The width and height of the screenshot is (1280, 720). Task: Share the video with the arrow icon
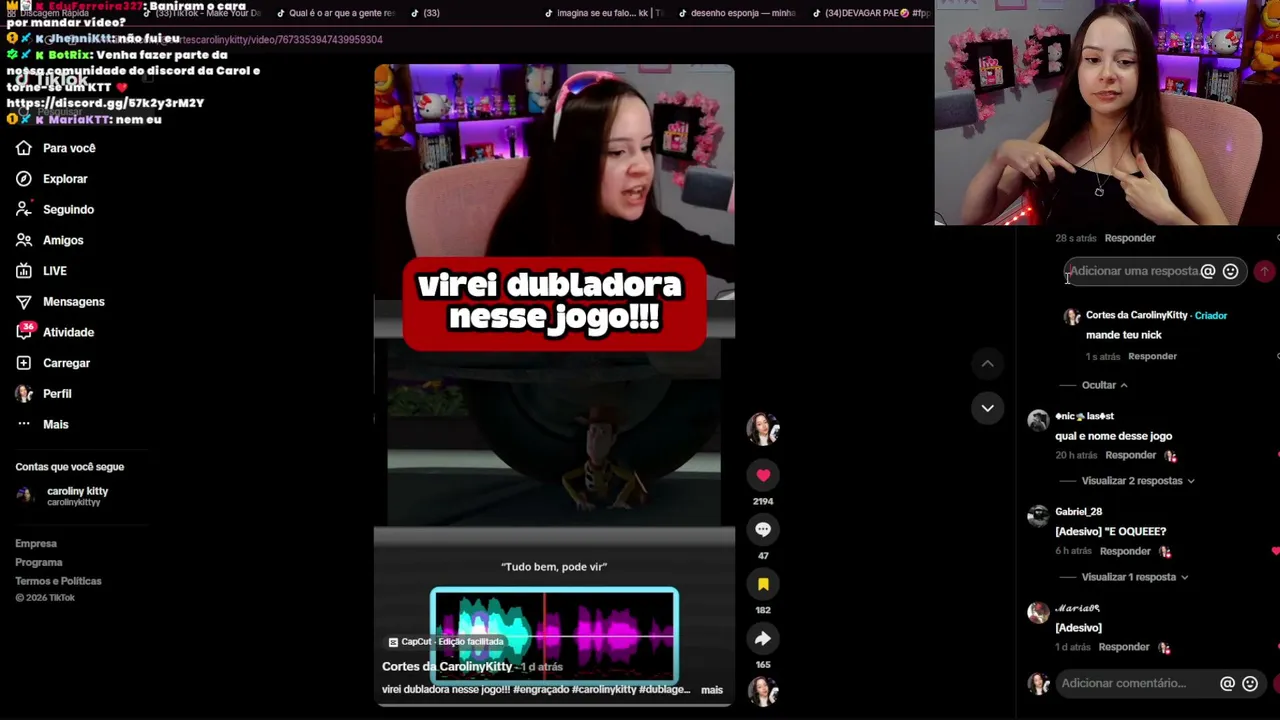coord(763,638)
